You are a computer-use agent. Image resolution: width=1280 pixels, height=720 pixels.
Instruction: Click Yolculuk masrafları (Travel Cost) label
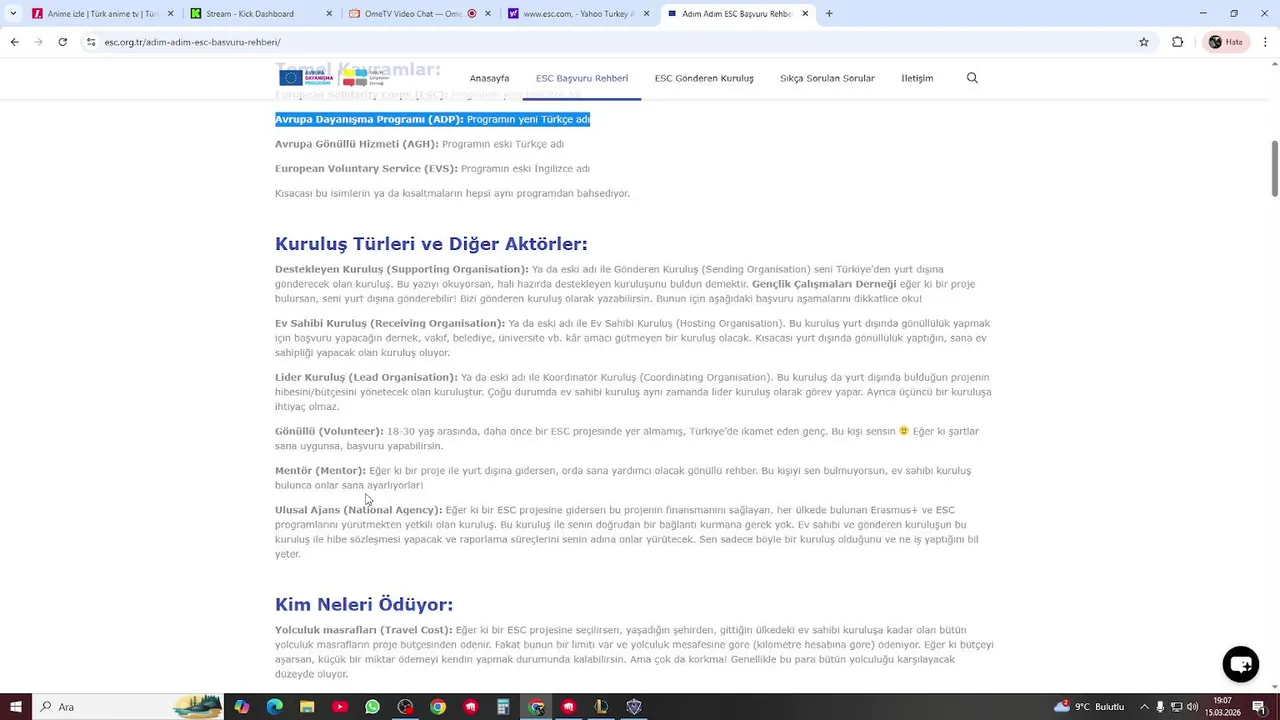363,630
